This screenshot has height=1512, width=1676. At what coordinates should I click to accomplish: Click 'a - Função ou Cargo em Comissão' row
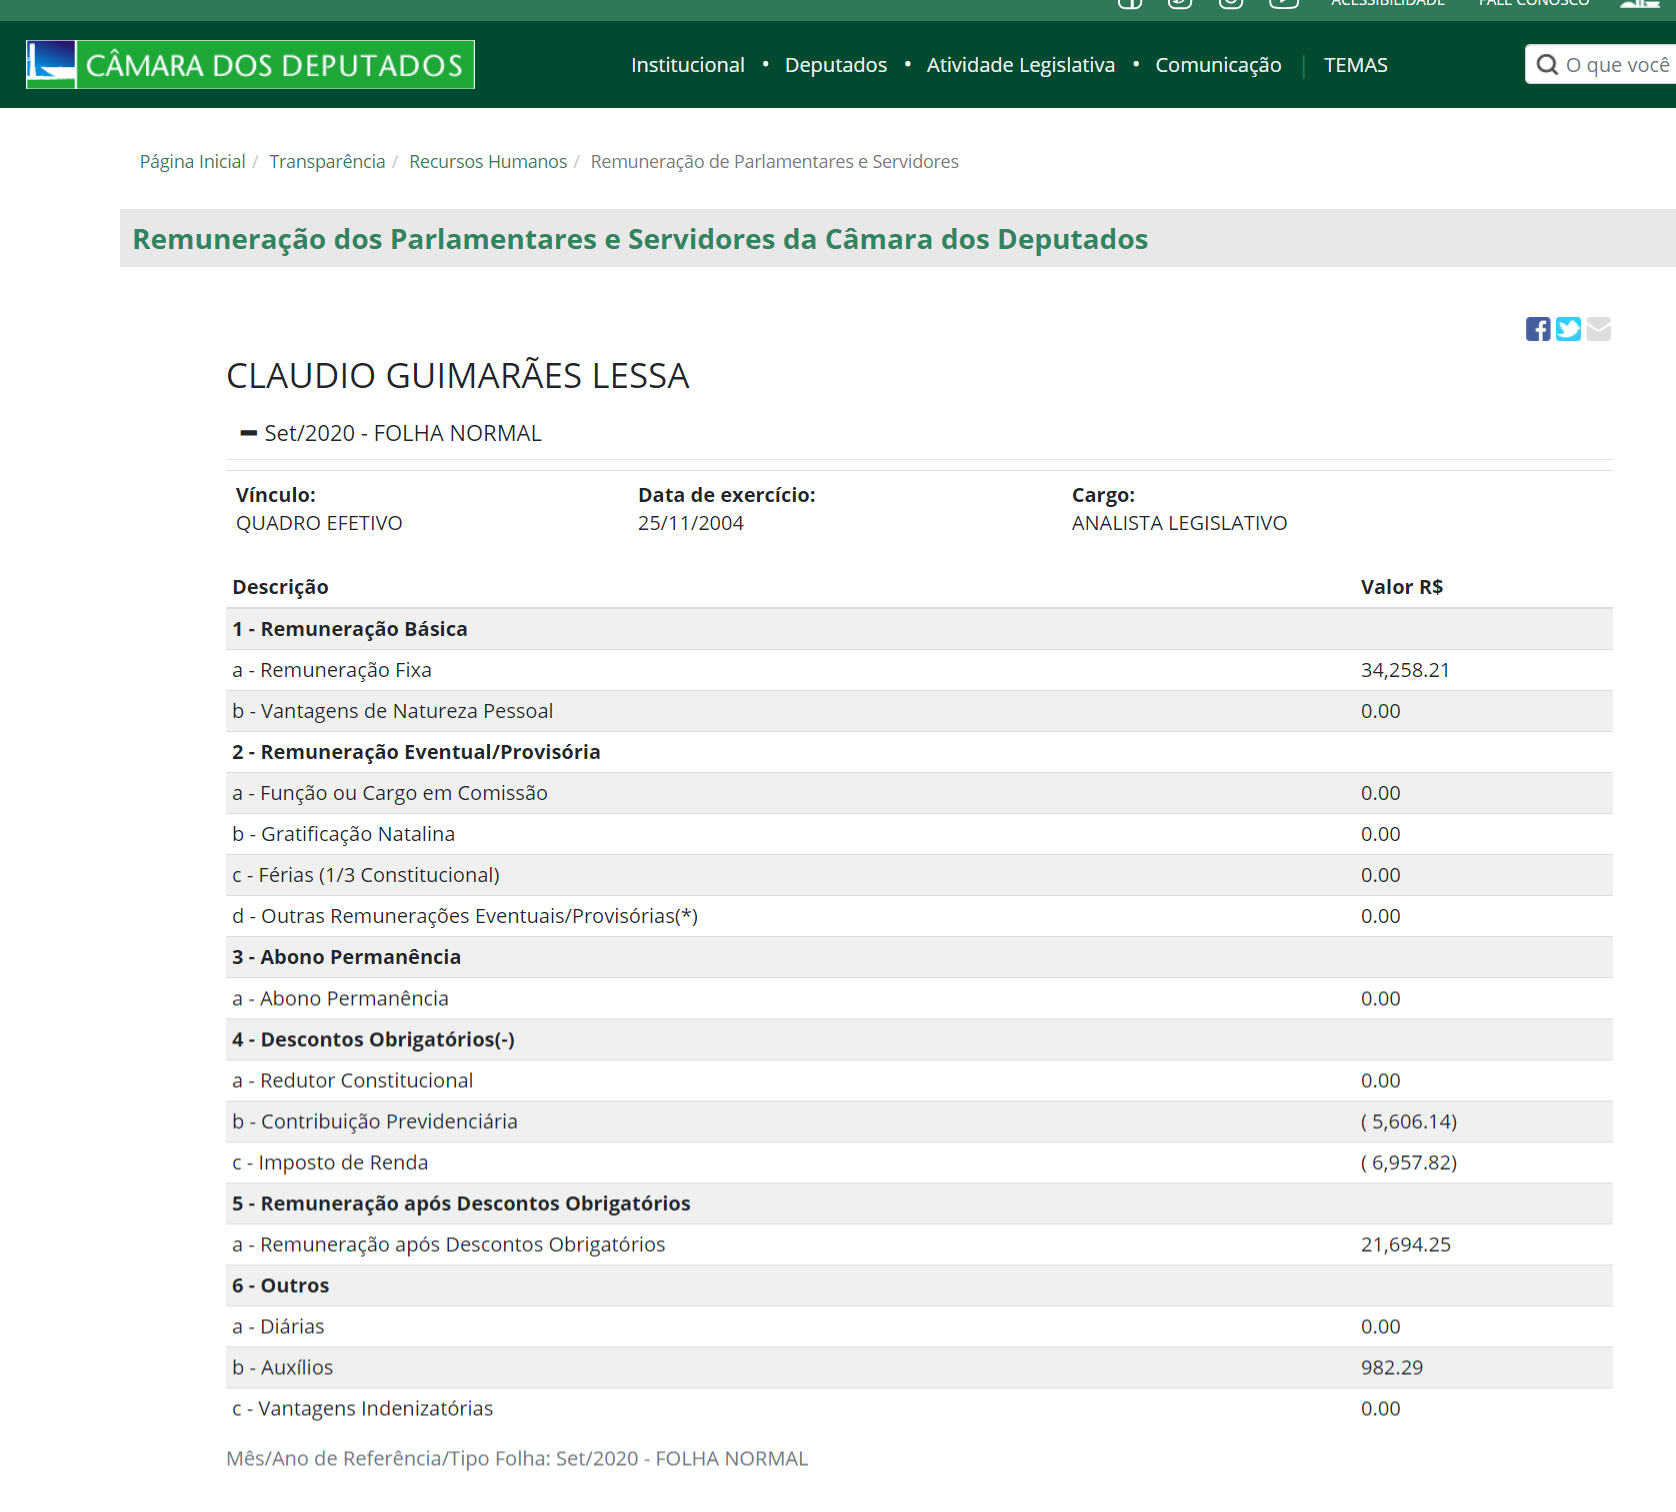[x=919, y=793]
